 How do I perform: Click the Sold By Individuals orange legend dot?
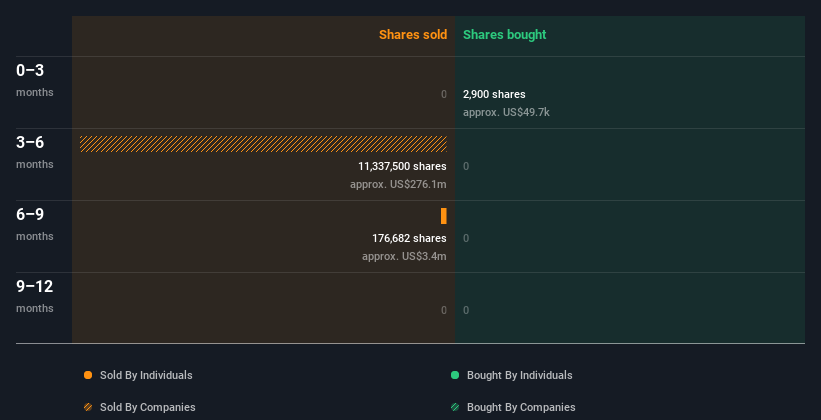pyautogui.click(x=88, y=375)
